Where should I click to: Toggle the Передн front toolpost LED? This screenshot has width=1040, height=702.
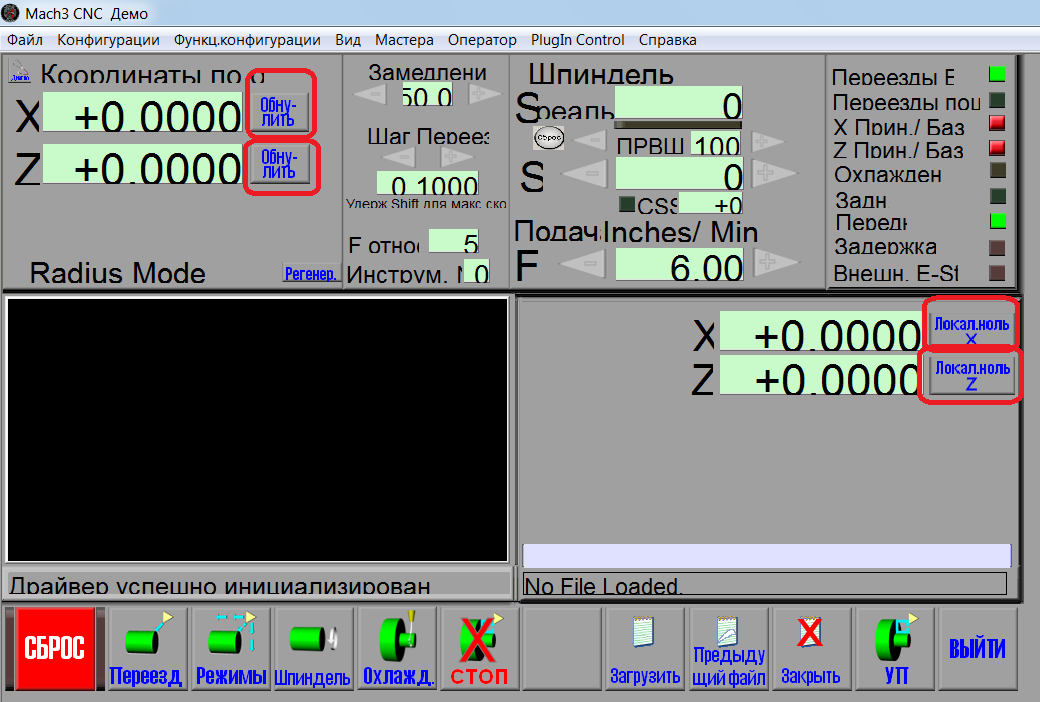pyautogui.click(x=998, y=221)
